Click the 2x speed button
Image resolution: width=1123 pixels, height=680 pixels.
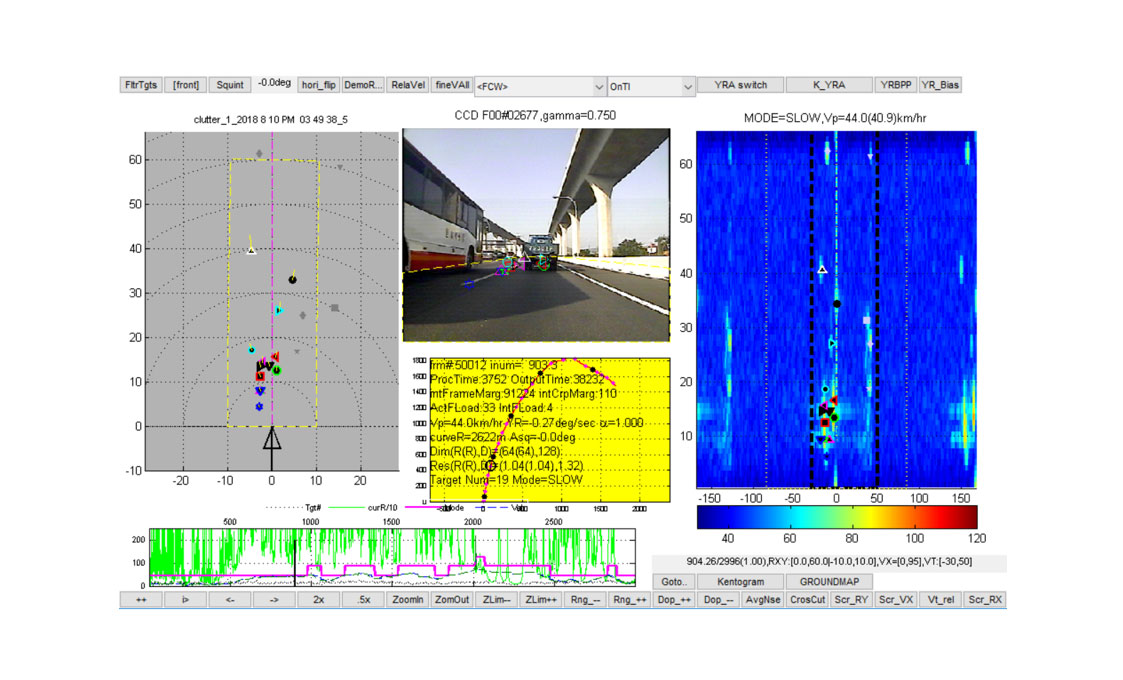[318, 599]
